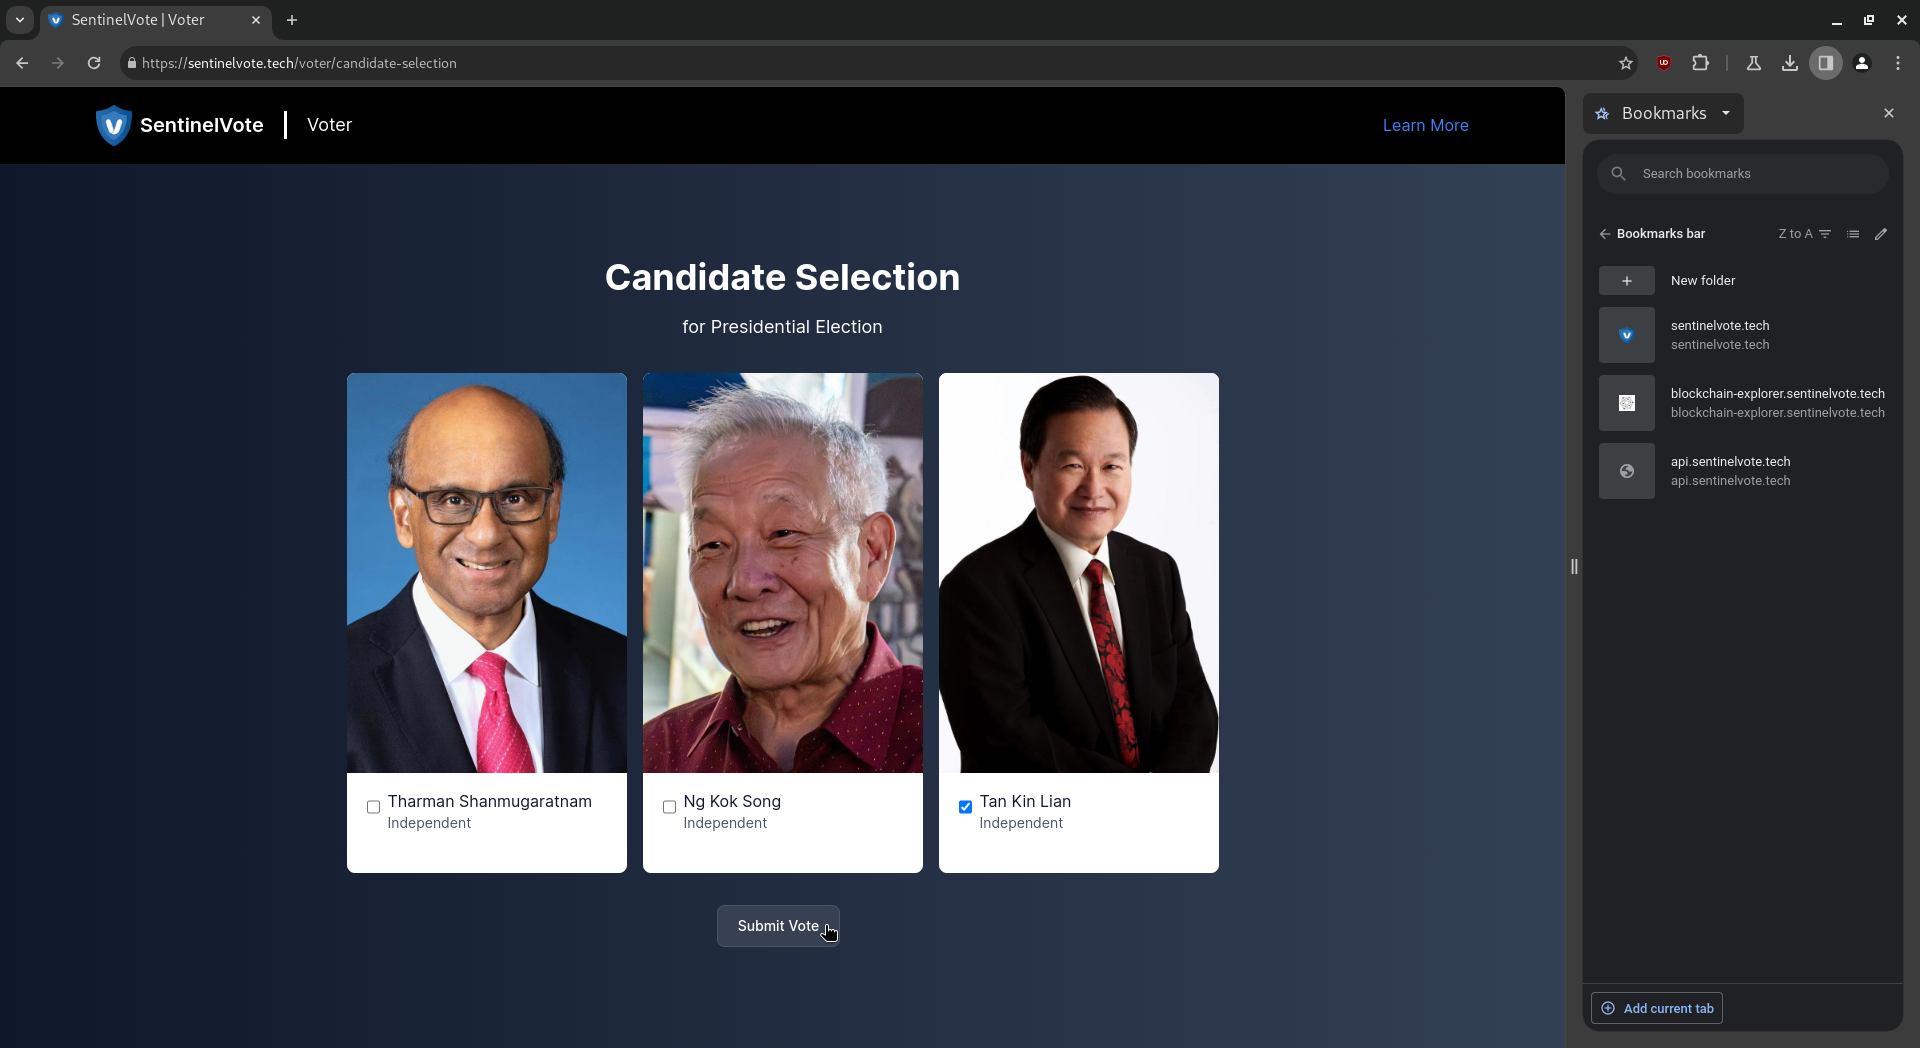This screenshot has height=1048, width=1920.
Task: Select the Ng Kok Song checkbox
Action: 669,807
